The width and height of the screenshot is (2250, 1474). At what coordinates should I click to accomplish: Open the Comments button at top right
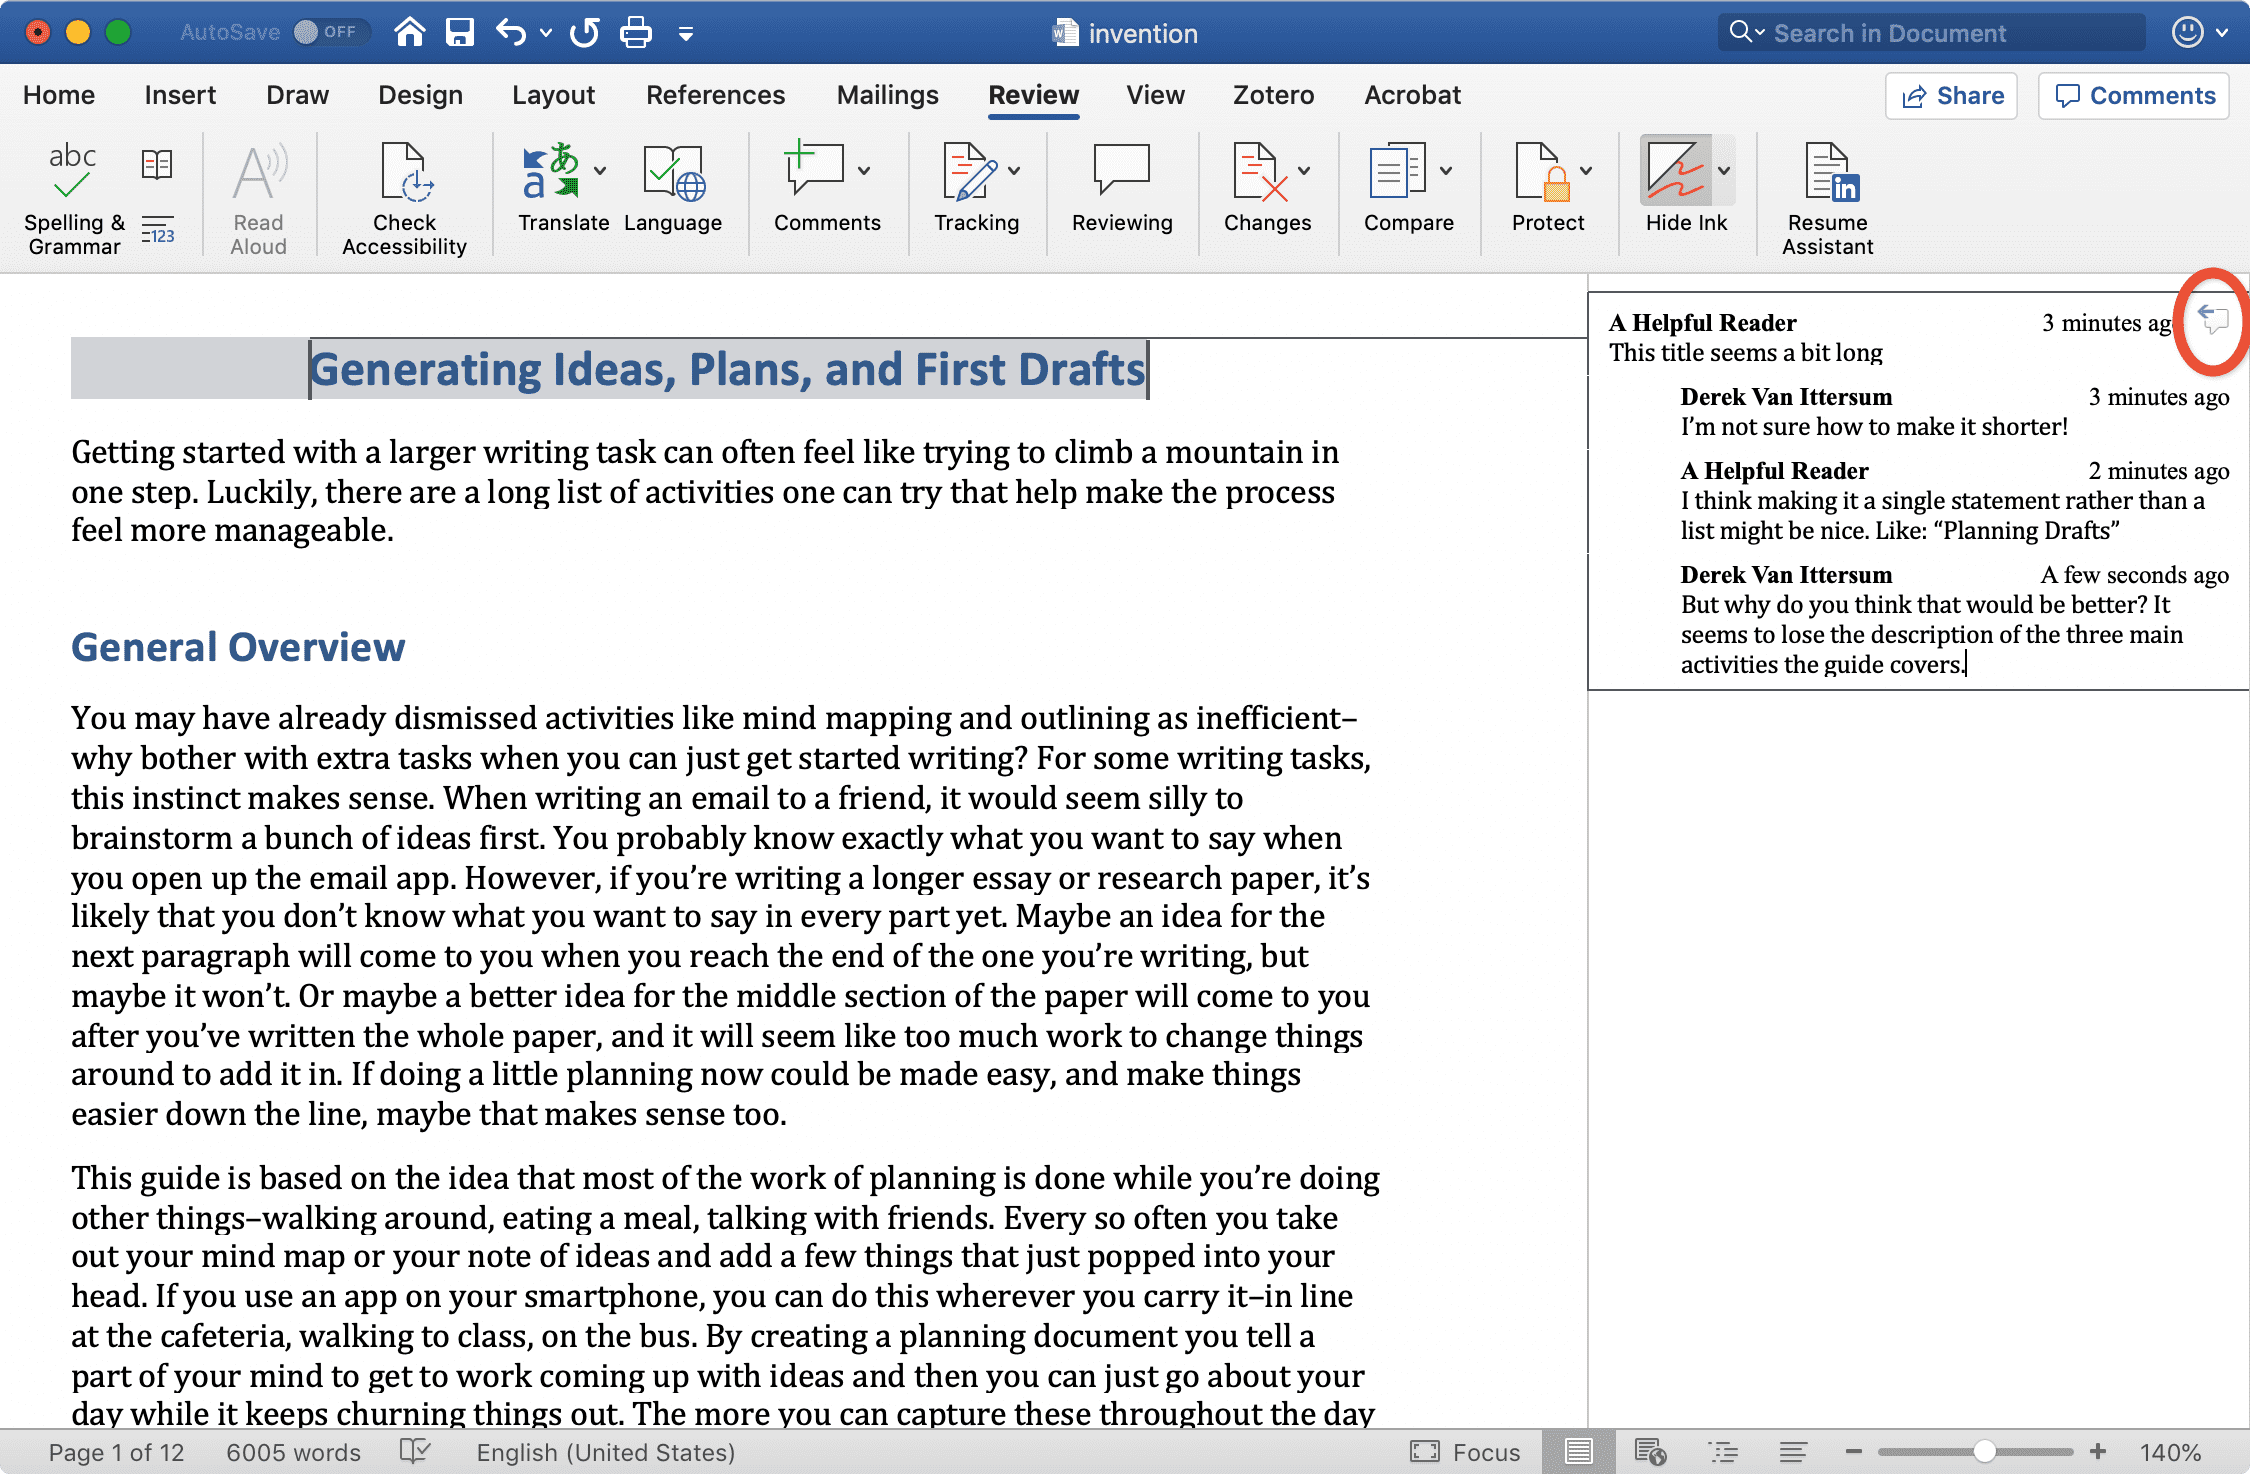pyautogui.click(x=2134, y=96)
